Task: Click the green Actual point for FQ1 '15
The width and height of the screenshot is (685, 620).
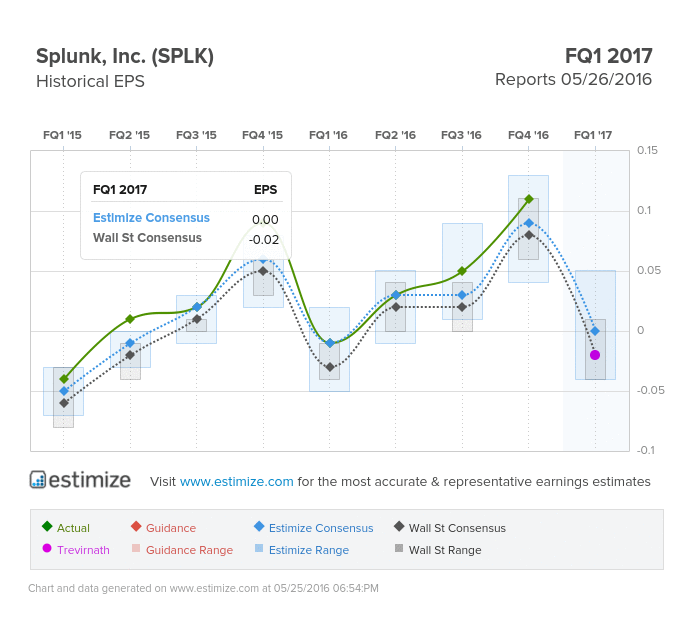Action: pos(64,379)
